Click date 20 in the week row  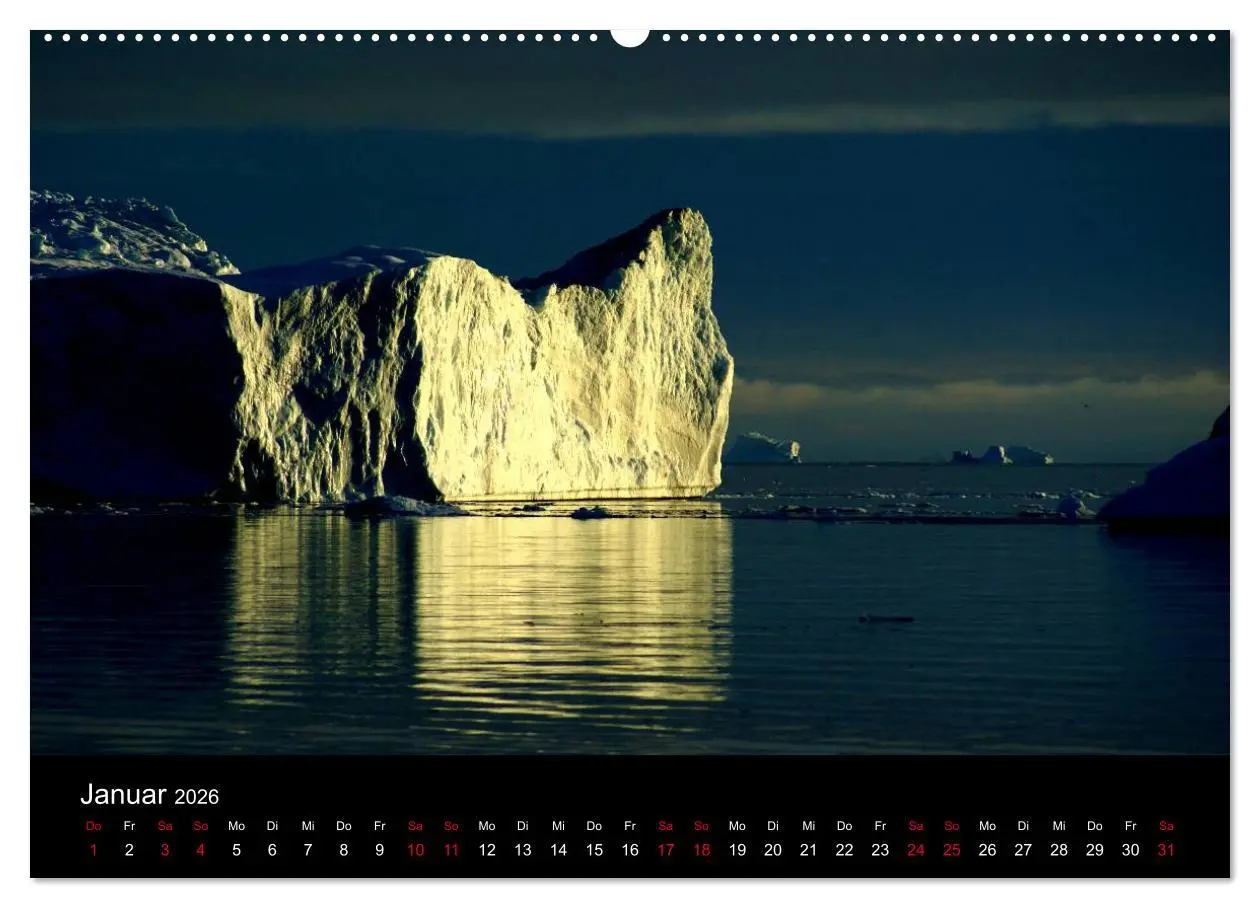pyautogui.click(x=772, y=850)
